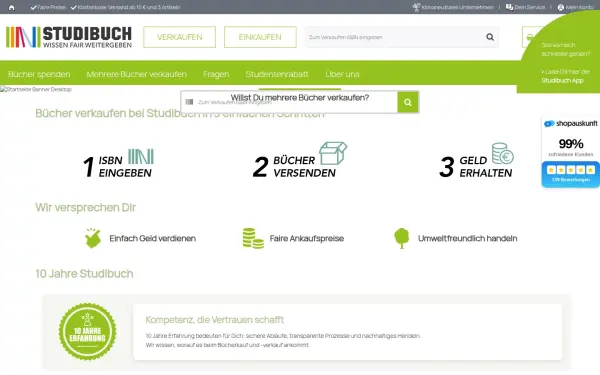
Task: Click the euro coins icon by Geld erhalten
Action: (503, 153)
